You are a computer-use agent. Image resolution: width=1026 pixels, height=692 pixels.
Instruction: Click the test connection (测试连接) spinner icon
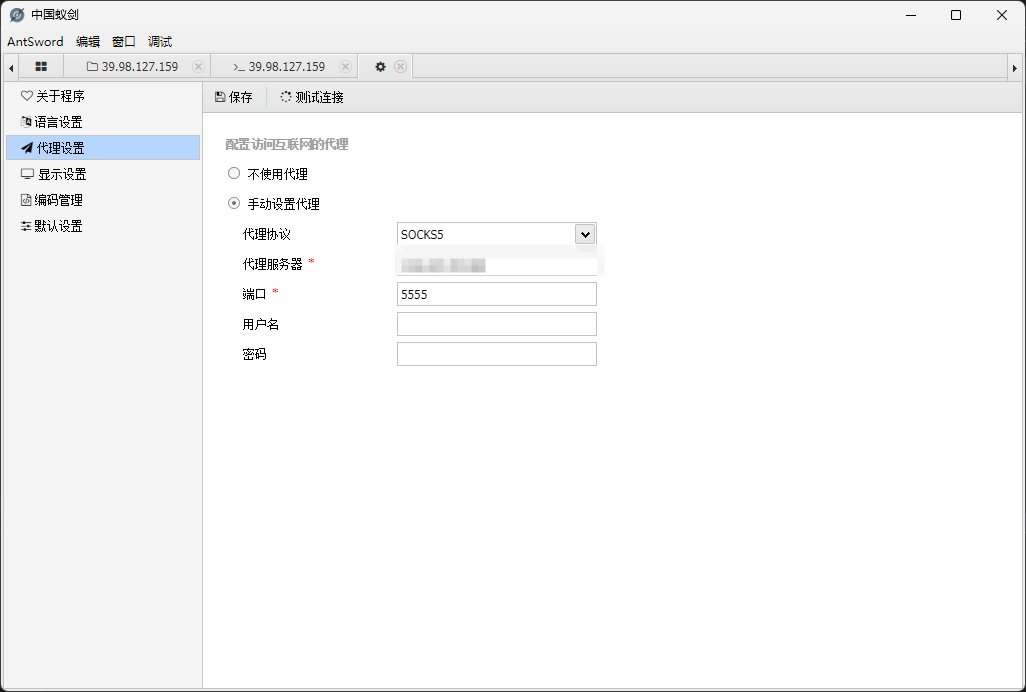click(286, 98)
